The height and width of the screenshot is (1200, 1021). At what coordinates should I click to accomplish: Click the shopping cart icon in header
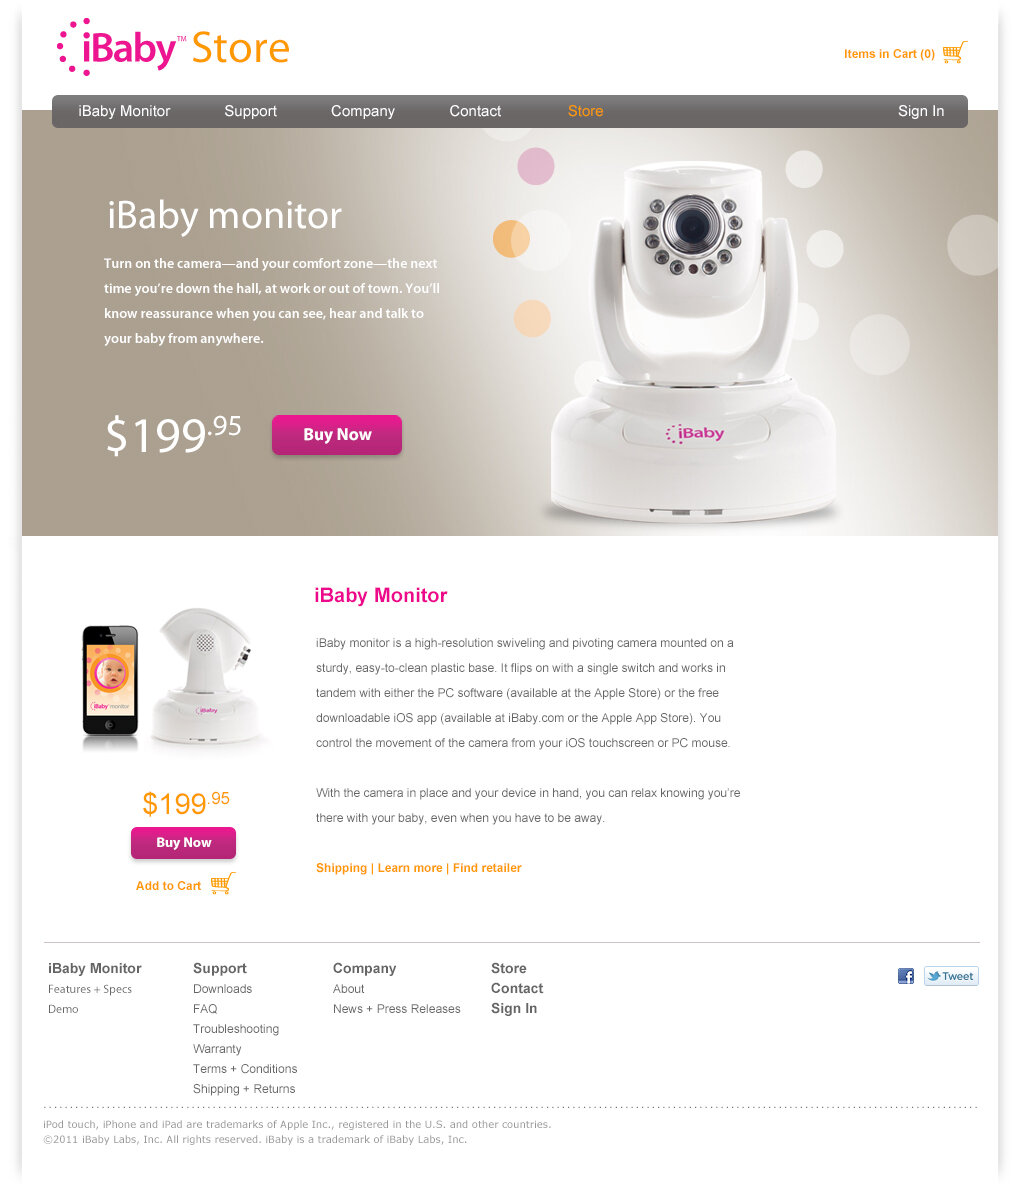954,53
